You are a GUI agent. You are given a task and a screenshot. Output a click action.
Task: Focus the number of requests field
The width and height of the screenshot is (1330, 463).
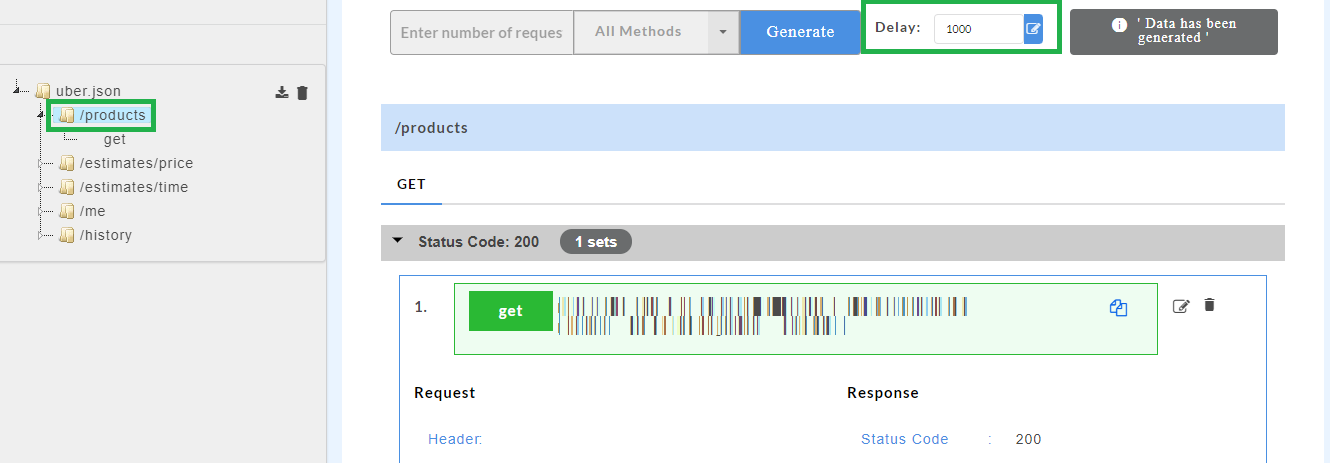[481, 32]
